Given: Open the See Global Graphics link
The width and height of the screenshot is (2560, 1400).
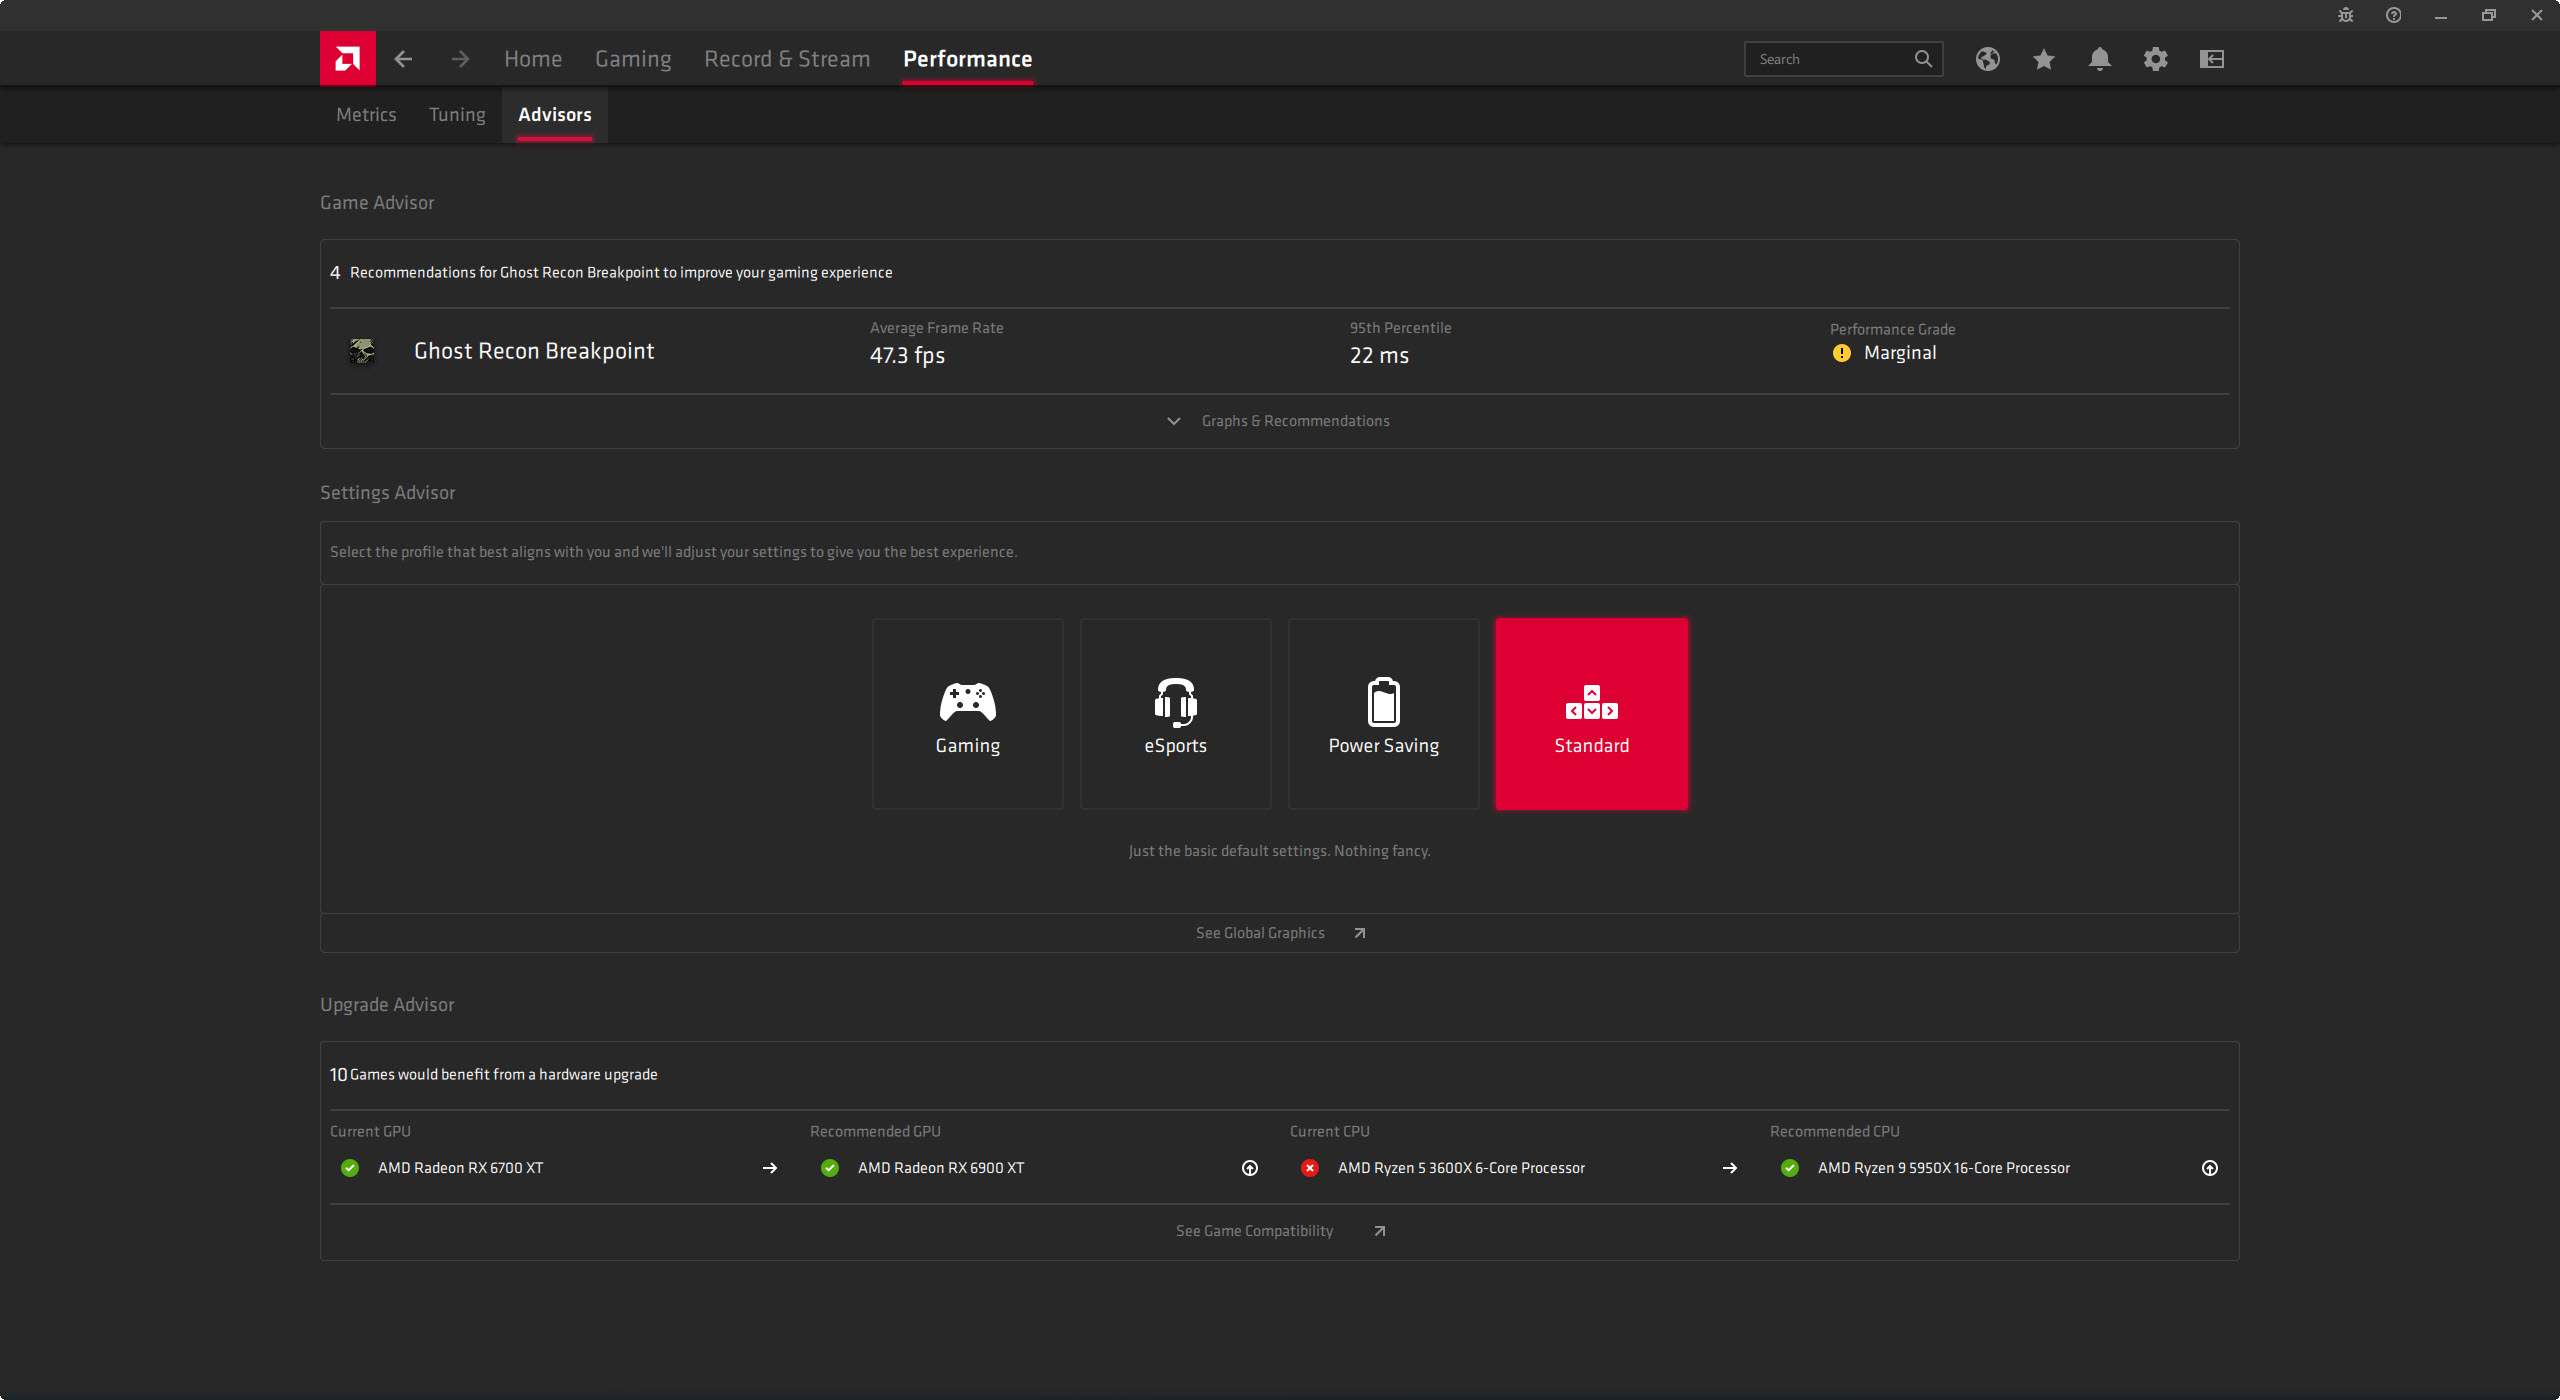Looking at the screenshot, I should click(x=1260, y=933).
